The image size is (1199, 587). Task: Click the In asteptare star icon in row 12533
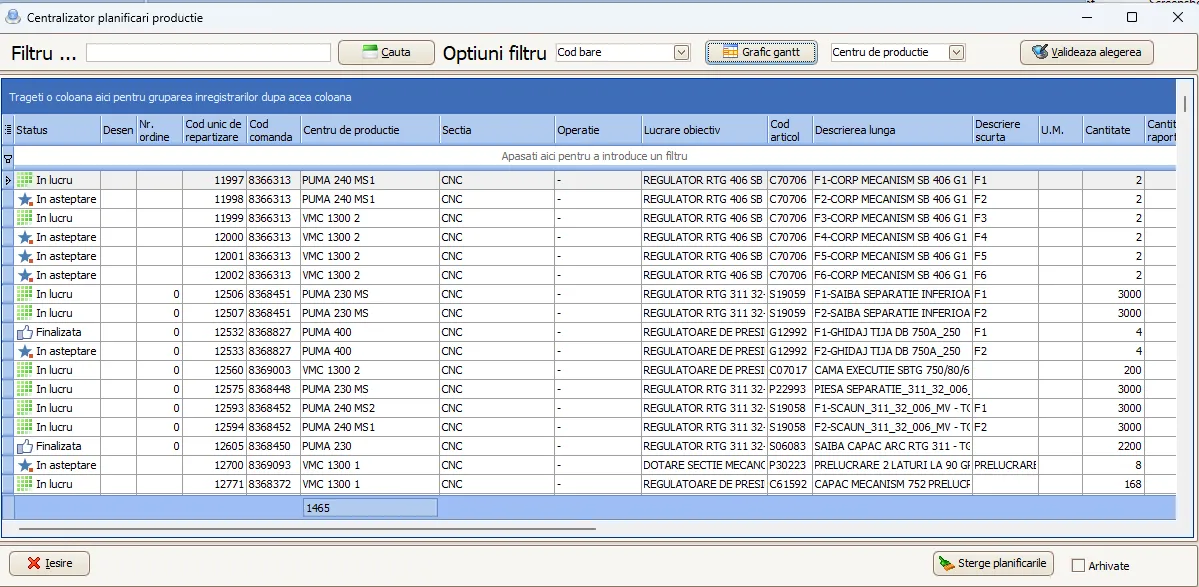25,351
